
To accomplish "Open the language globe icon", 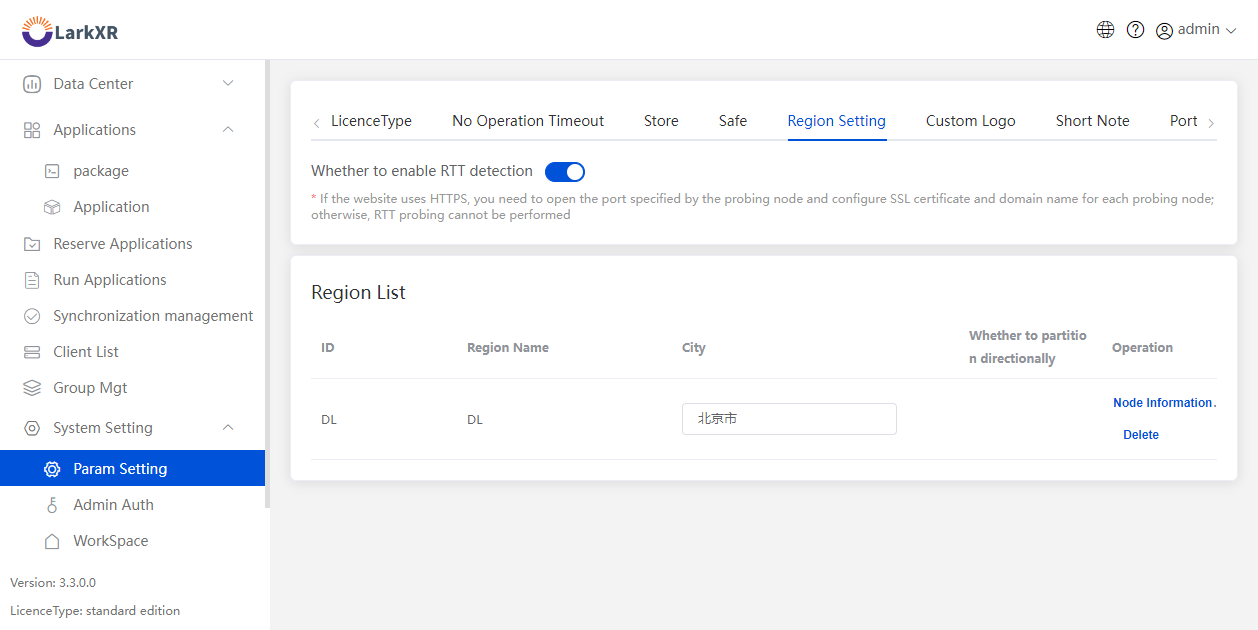I will tap(1105, 30).
